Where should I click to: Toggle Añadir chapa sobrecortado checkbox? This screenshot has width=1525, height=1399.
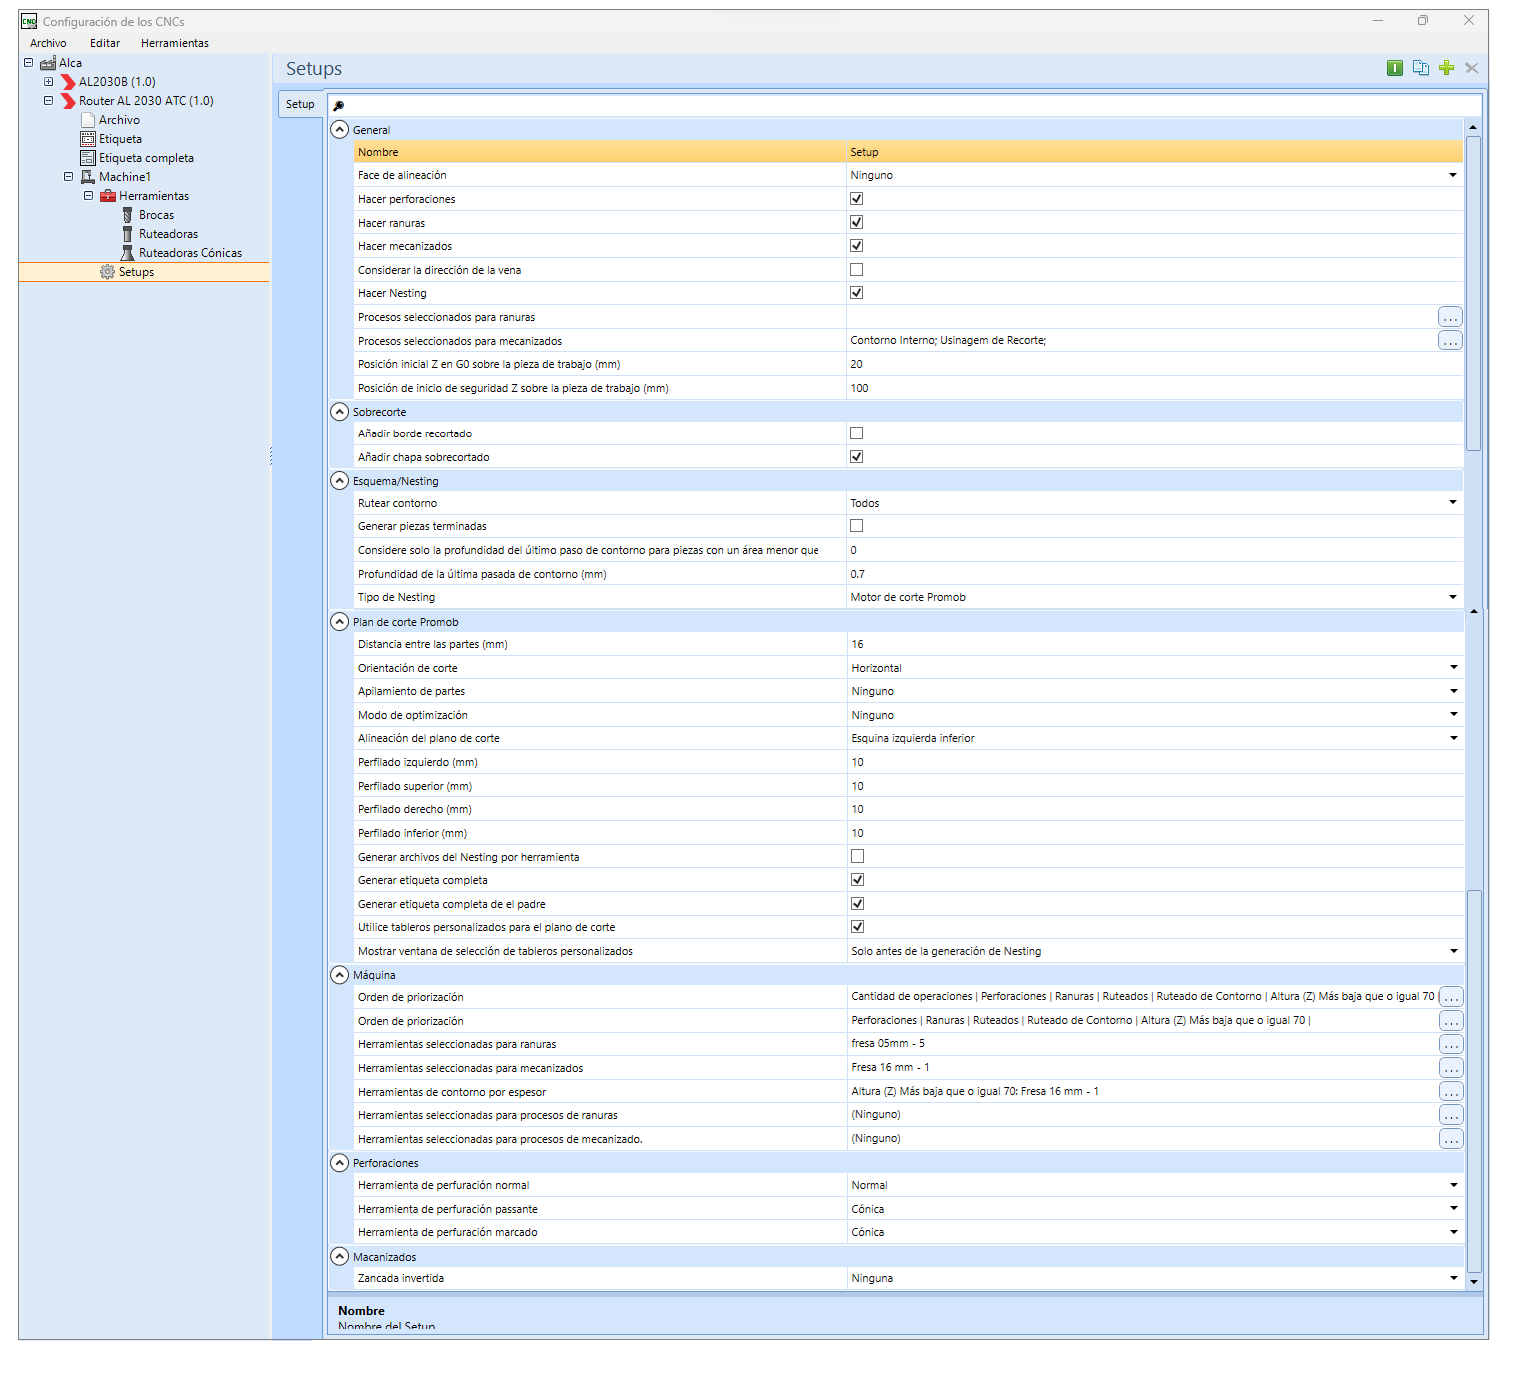point(856,457)
